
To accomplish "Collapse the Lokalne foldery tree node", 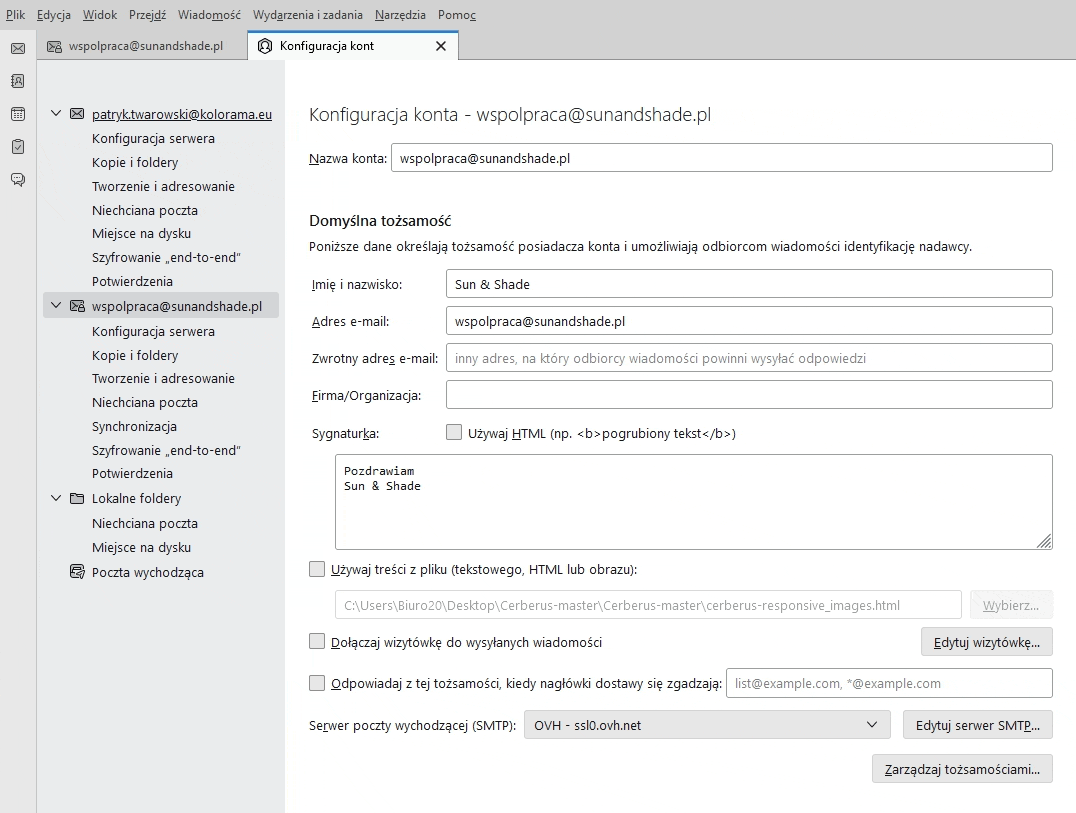I will [x=56, y=498].
